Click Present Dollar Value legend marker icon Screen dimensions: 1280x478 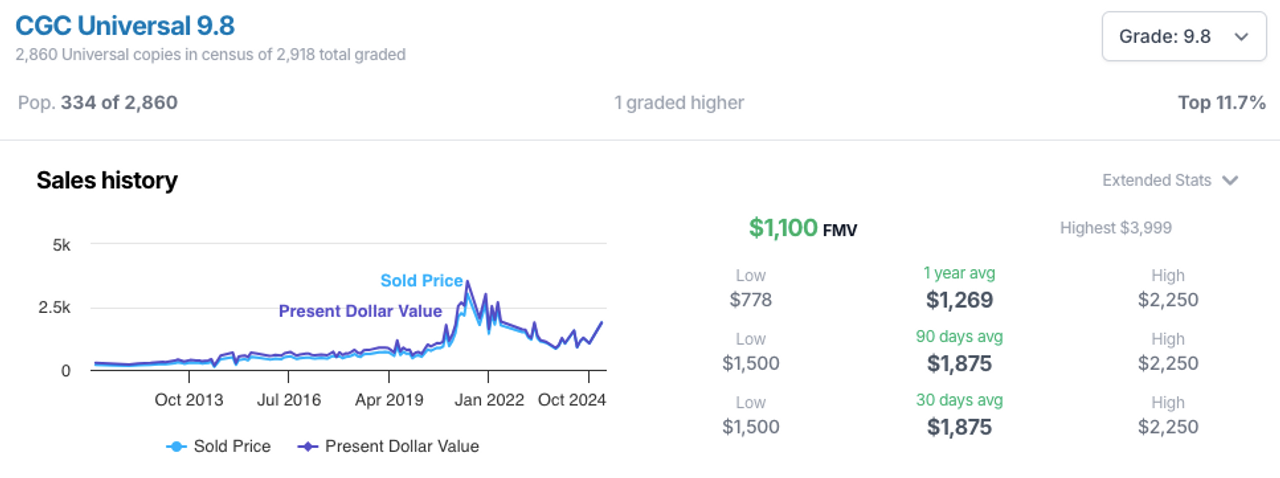pyautogui.click(x=307, y=446)
